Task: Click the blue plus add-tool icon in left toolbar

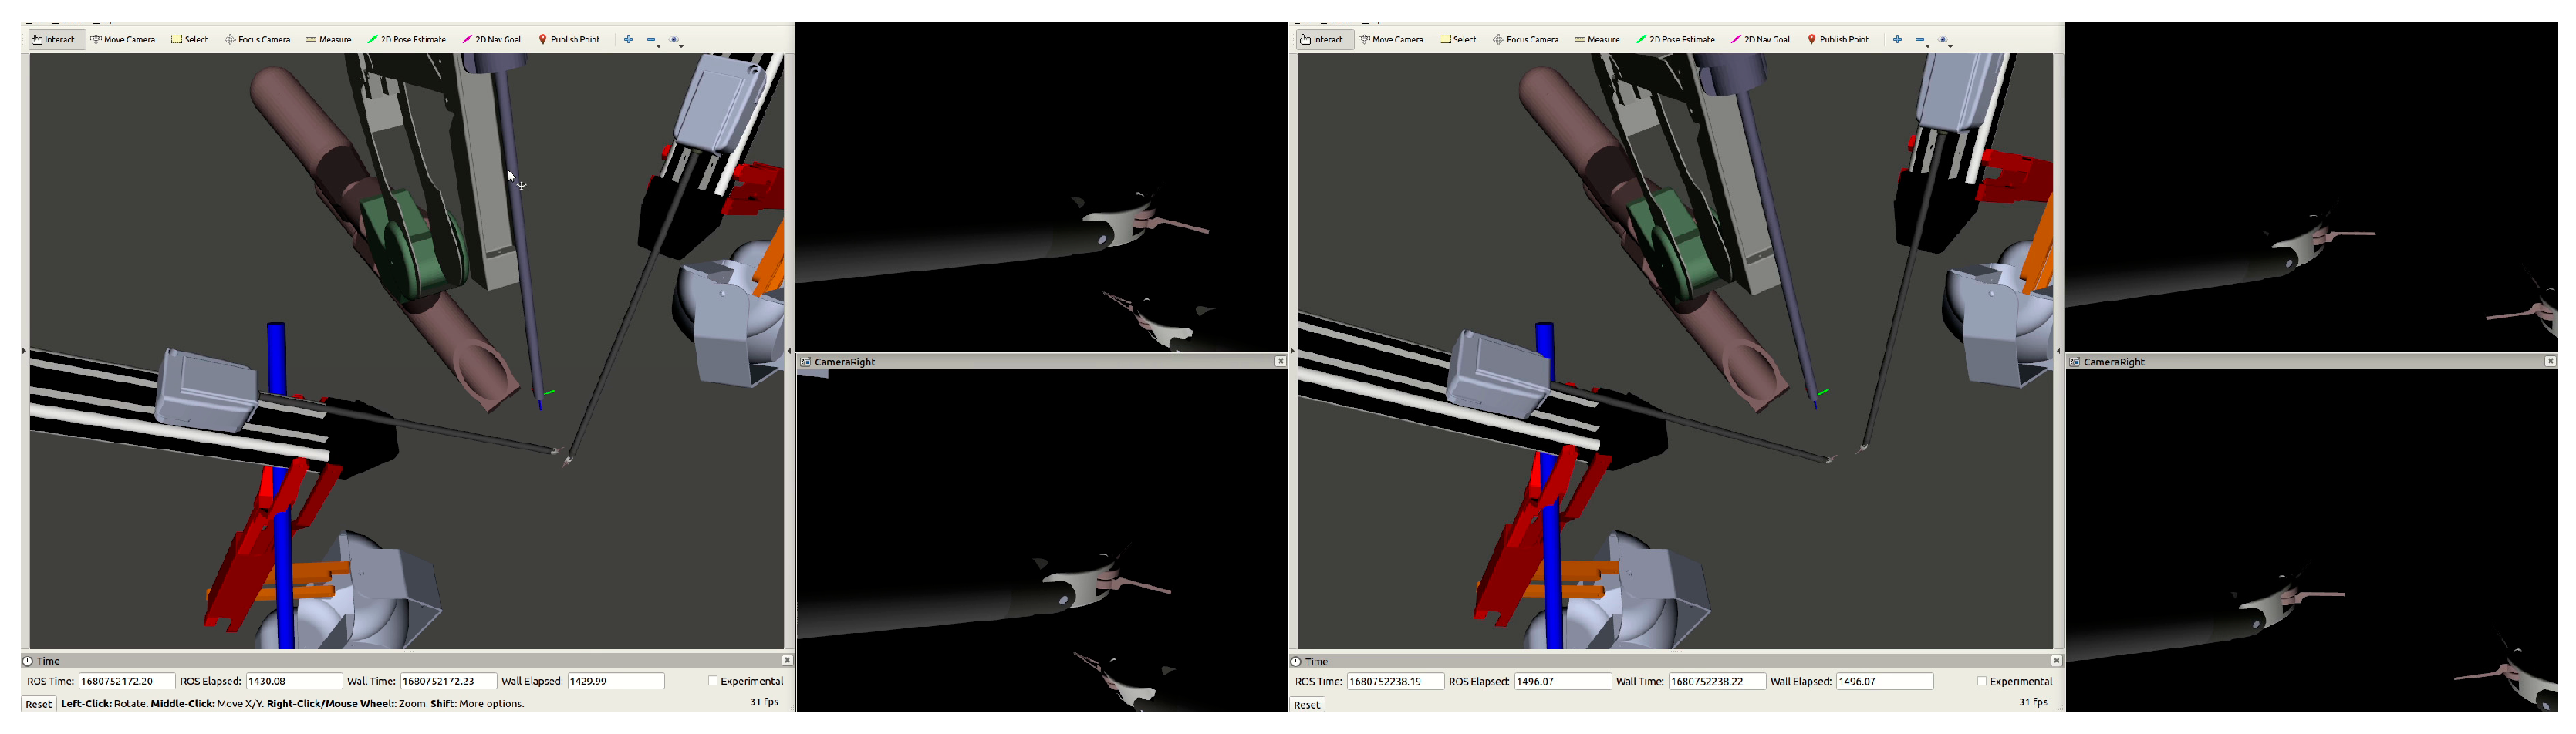Action: 628,40
